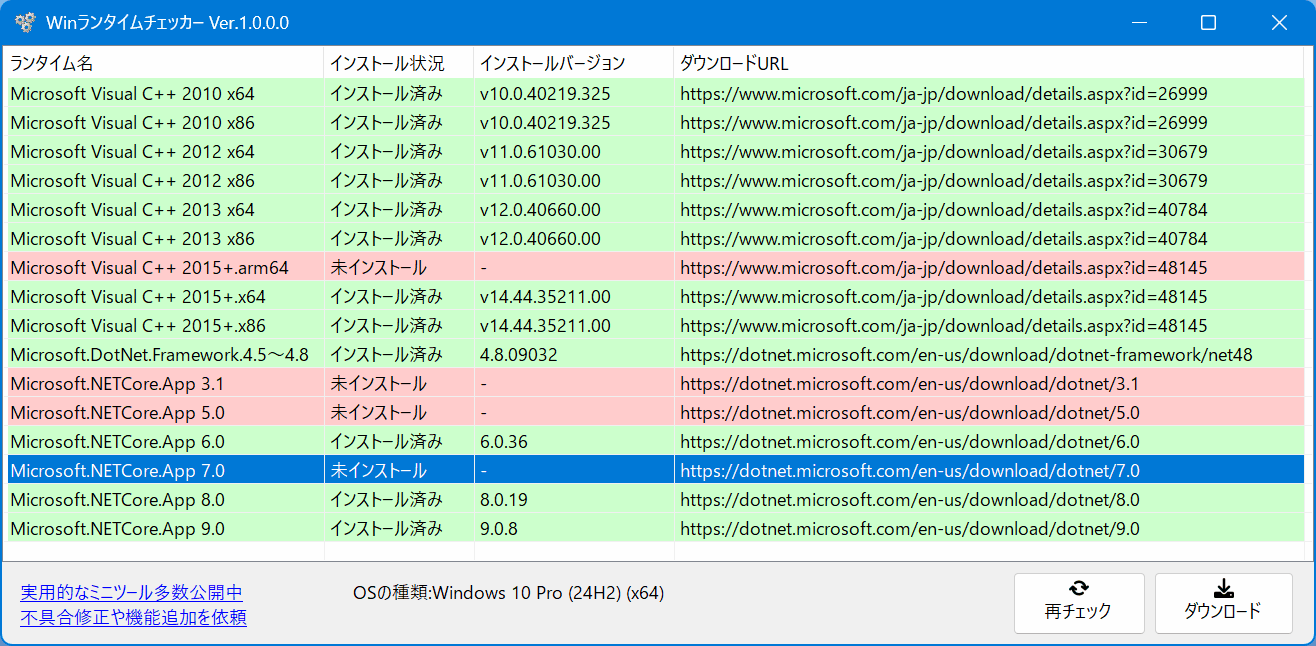Select Microsoft Visual C++ 2012 x64 row
Screen dimensions: 1316x646
655,152
